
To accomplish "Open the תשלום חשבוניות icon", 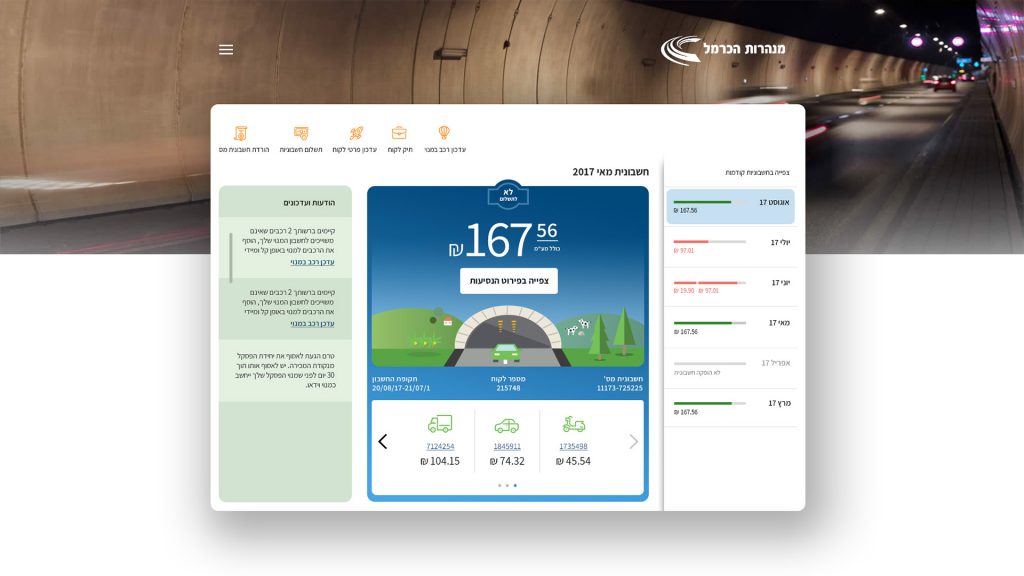I will (x=301, y=133).
